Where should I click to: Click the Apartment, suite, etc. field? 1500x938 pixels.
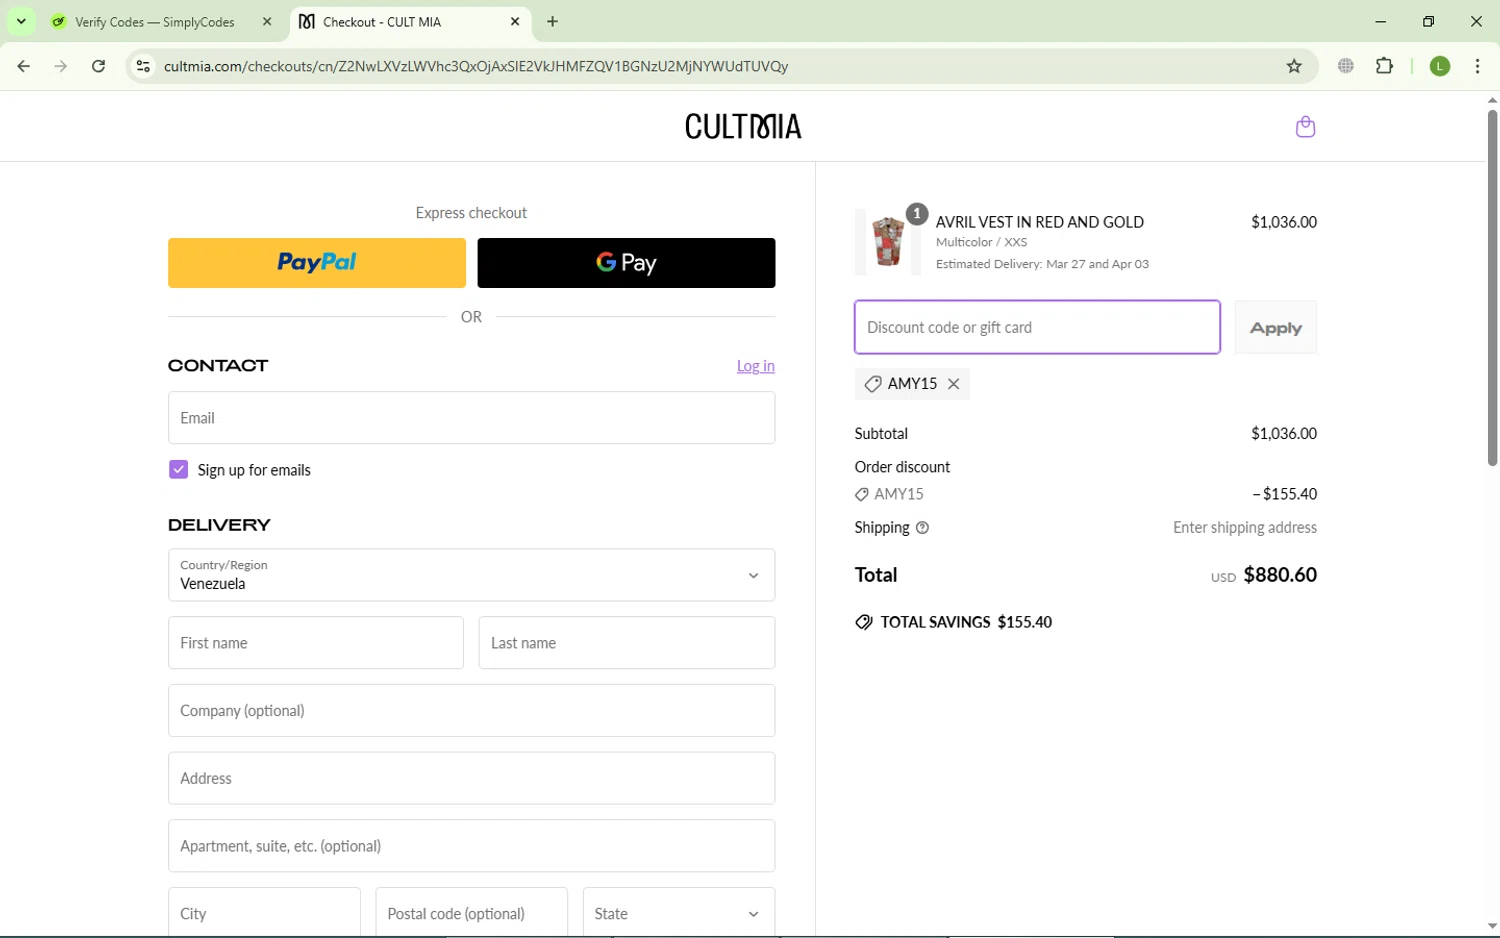pyautogui.click(x=471, y=846)
